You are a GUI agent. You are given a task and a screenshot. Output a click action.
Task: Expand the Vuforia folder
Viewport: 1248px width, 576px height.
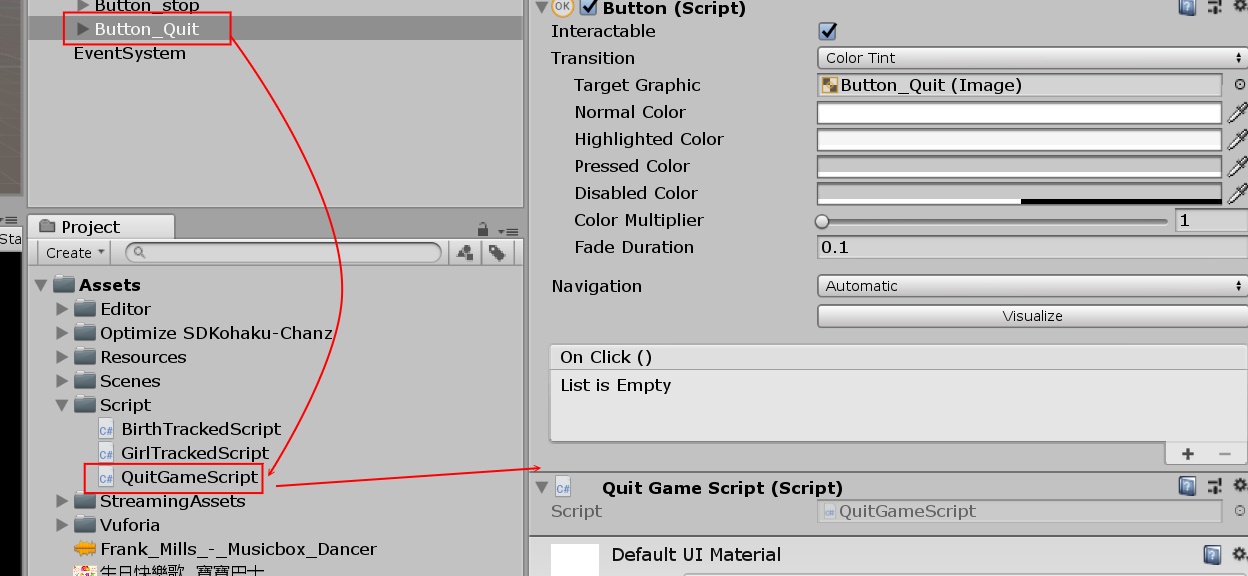pyautogui.click(x=63, y=524)
